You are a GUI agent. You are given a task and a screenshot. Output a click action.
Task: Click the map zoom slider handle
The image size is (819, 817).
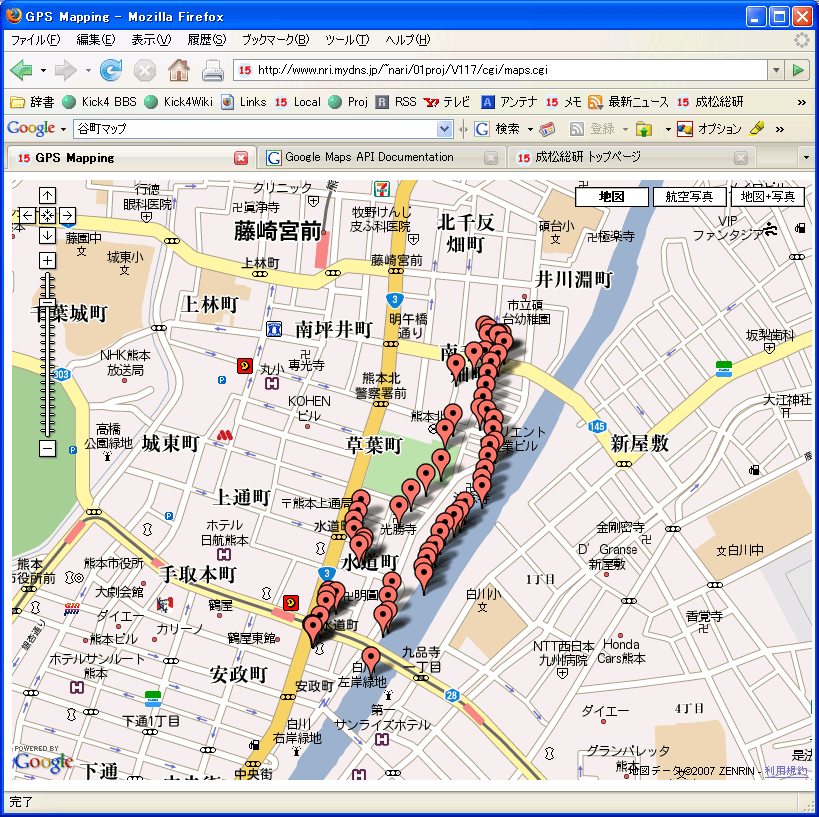point(48,302)
